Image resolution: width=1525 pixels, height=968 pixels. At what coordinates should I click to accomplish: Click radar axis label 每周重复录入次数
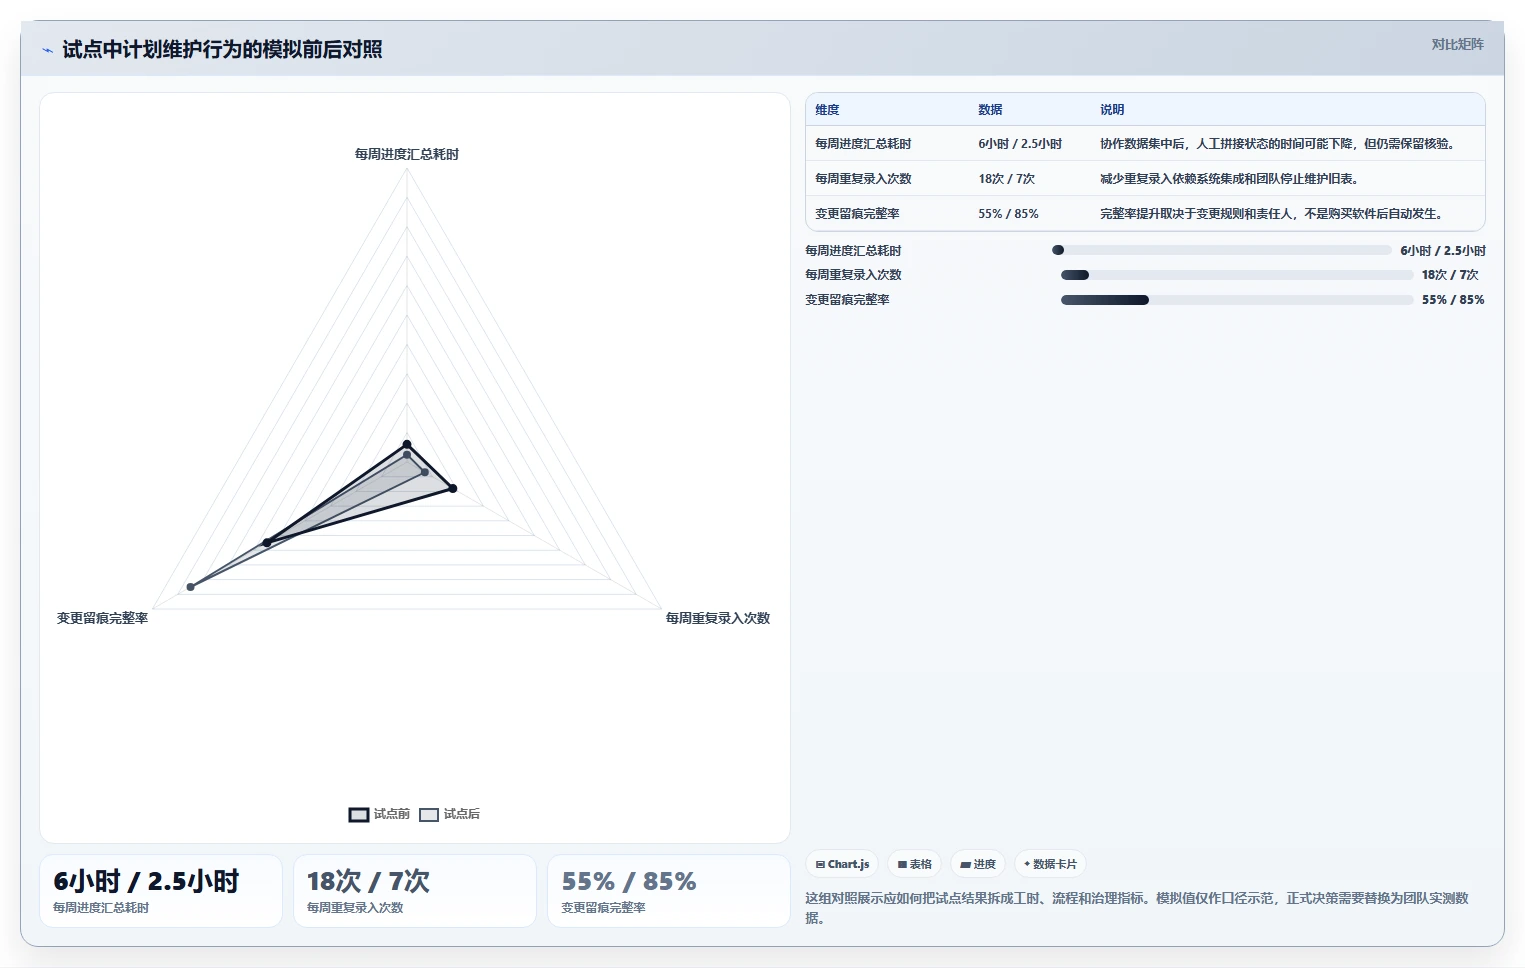[718, 618]
